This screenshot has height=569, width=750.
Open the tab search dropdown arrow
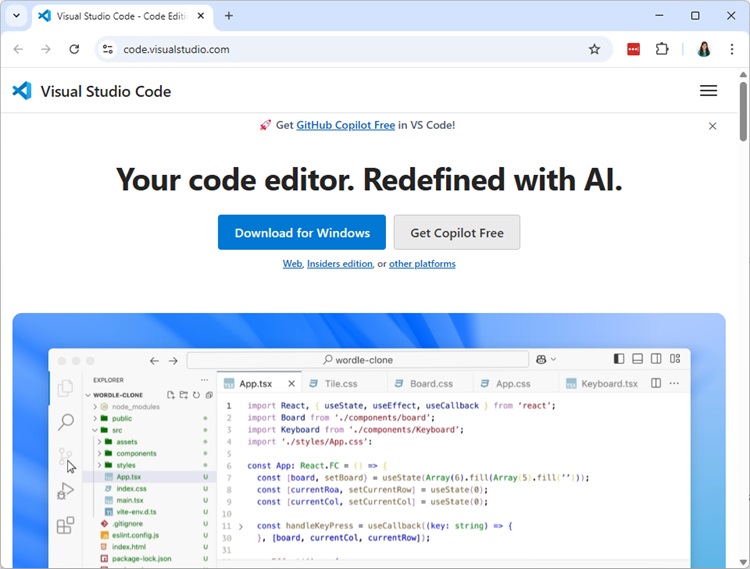(16, 16)
